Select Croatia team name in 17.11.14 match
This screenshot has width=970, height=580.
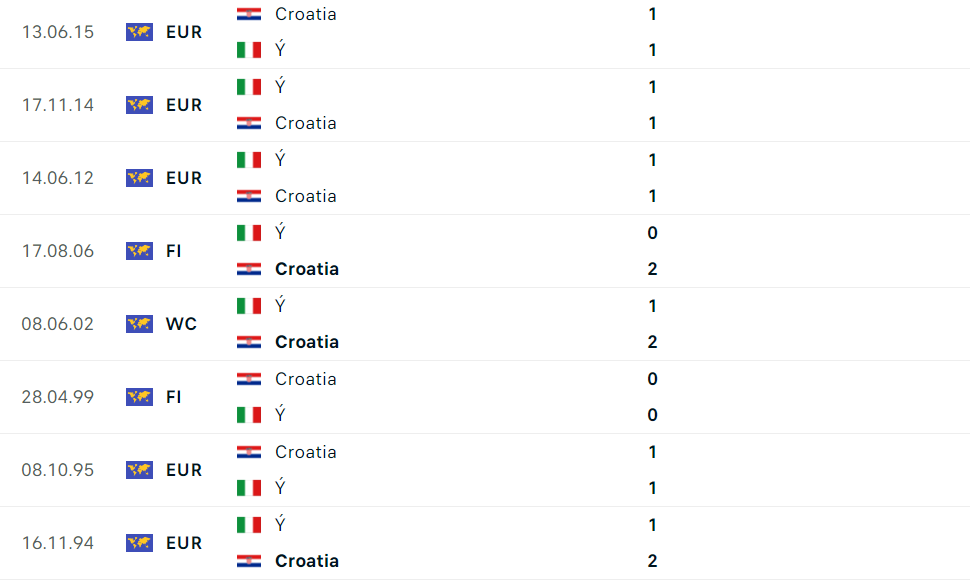click(305, 123)
